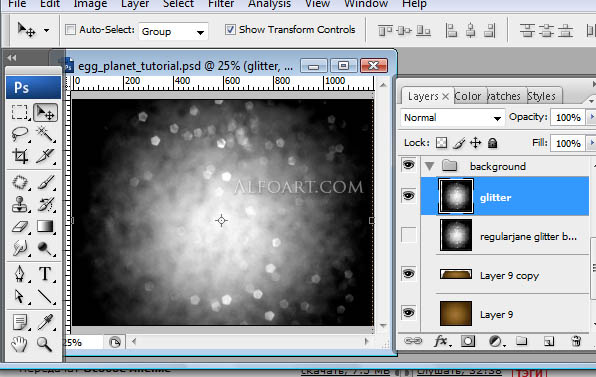The width and height of the screenshot is (596, 377).
Task: Choose the Horizontal Type tool
Action: [46, 274]
